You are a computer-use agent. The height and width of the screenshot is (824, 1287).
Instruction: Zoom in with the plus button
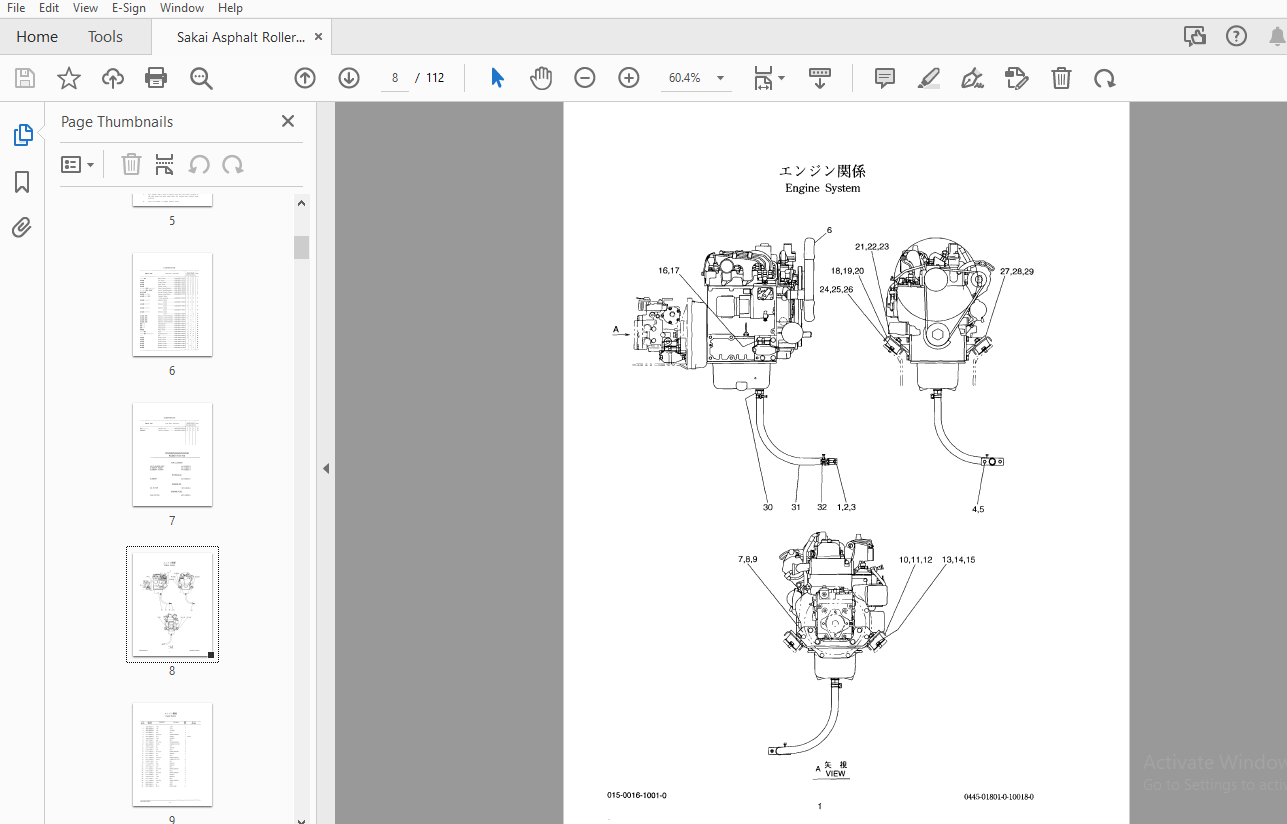629,78
